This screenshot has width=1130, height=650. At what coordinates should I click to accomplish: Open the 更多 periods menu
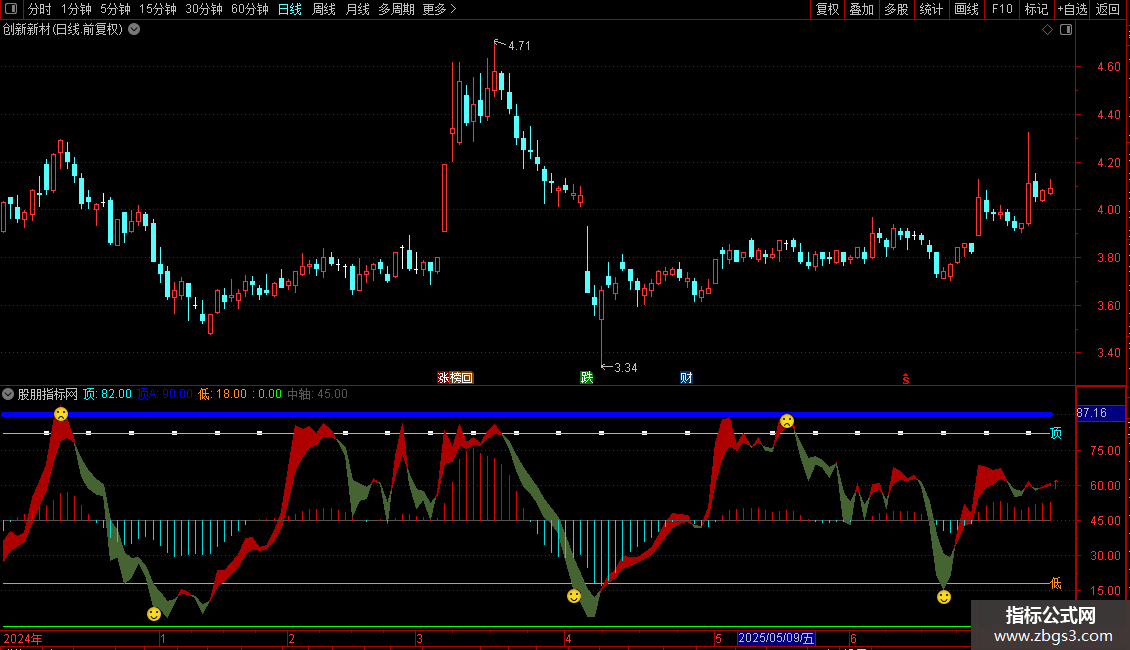439,9
